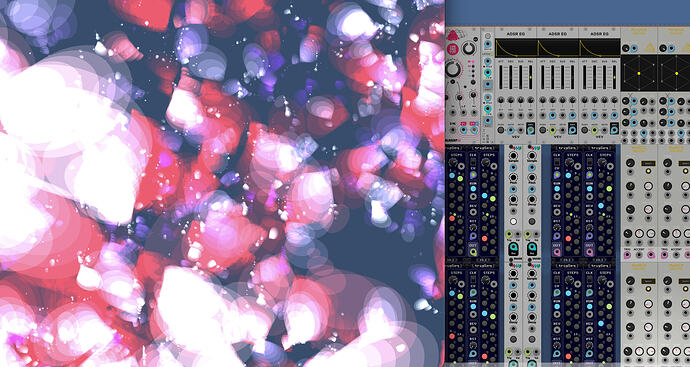Click the REL knob under the rightmost ADSR EG sliders
The width and height of the screenshot is (690, 367).
coord(614,100)
